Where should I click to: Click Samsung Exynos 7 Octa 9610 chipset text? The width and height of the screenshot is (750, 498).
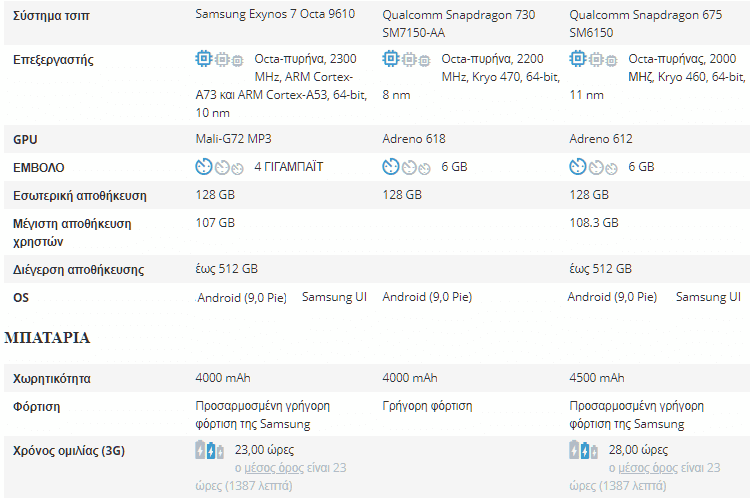tap(275, 14)
